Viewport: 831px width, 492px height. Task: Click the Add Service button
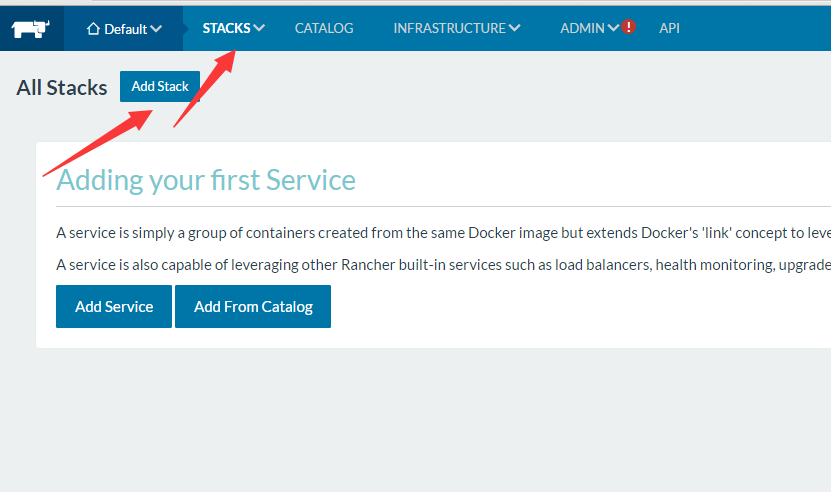114,306
